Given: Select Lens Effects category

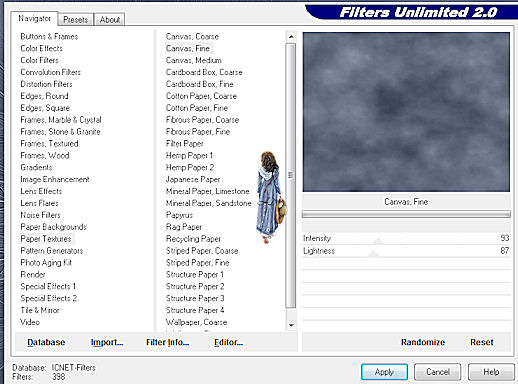Looking at the screenshot, I should coord(41,191).
